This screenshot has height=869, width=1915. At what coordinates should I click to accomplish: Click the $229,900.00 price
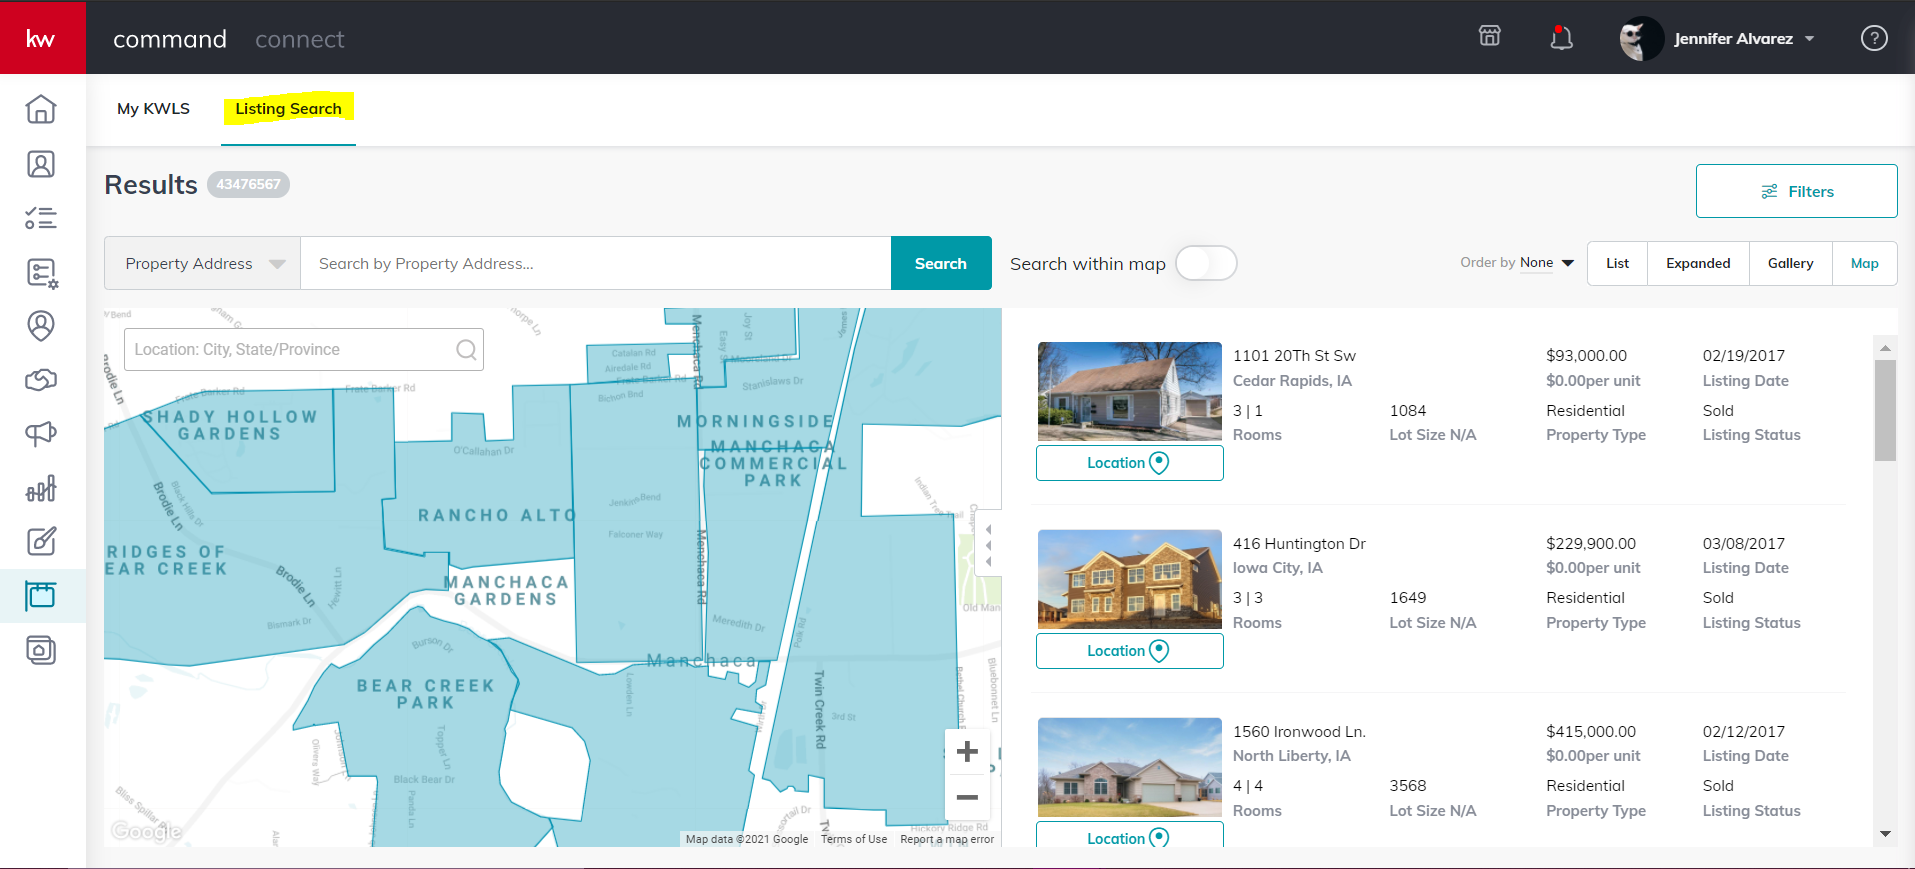pos(1591,544)
